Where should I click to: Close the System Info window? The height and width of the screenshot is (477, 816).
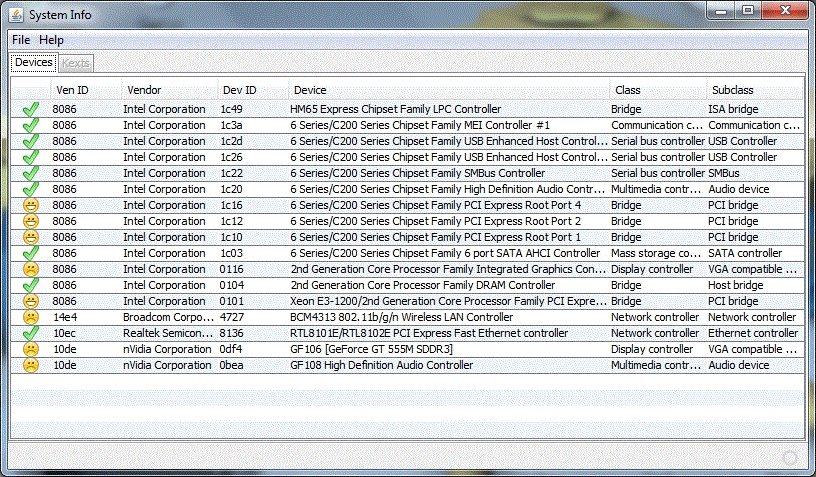click(785, 11)
